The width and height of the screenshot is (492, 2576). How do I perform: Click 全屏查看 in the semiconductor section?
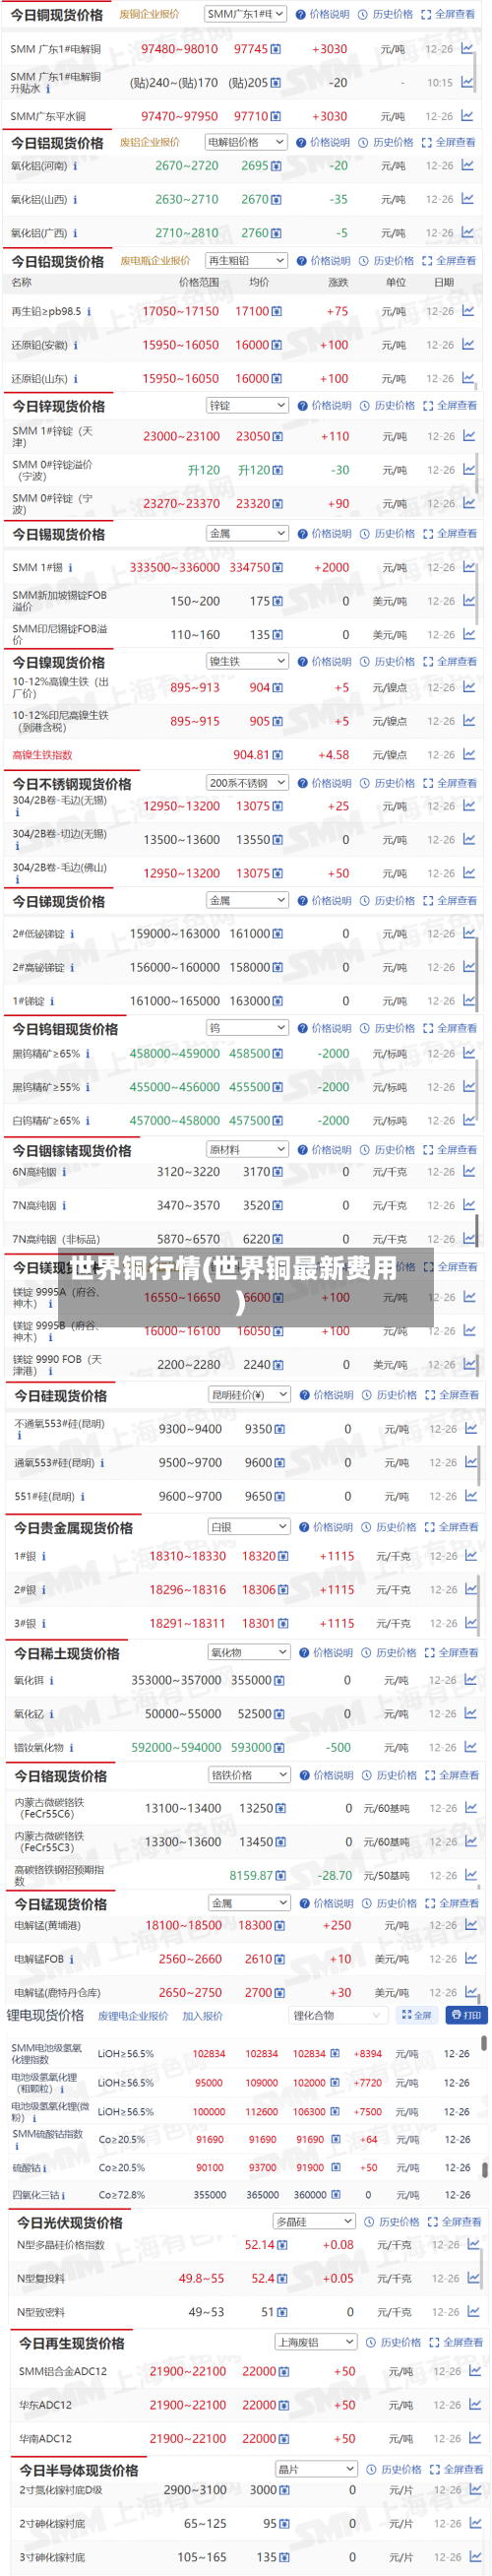(x=456, y=2470)
